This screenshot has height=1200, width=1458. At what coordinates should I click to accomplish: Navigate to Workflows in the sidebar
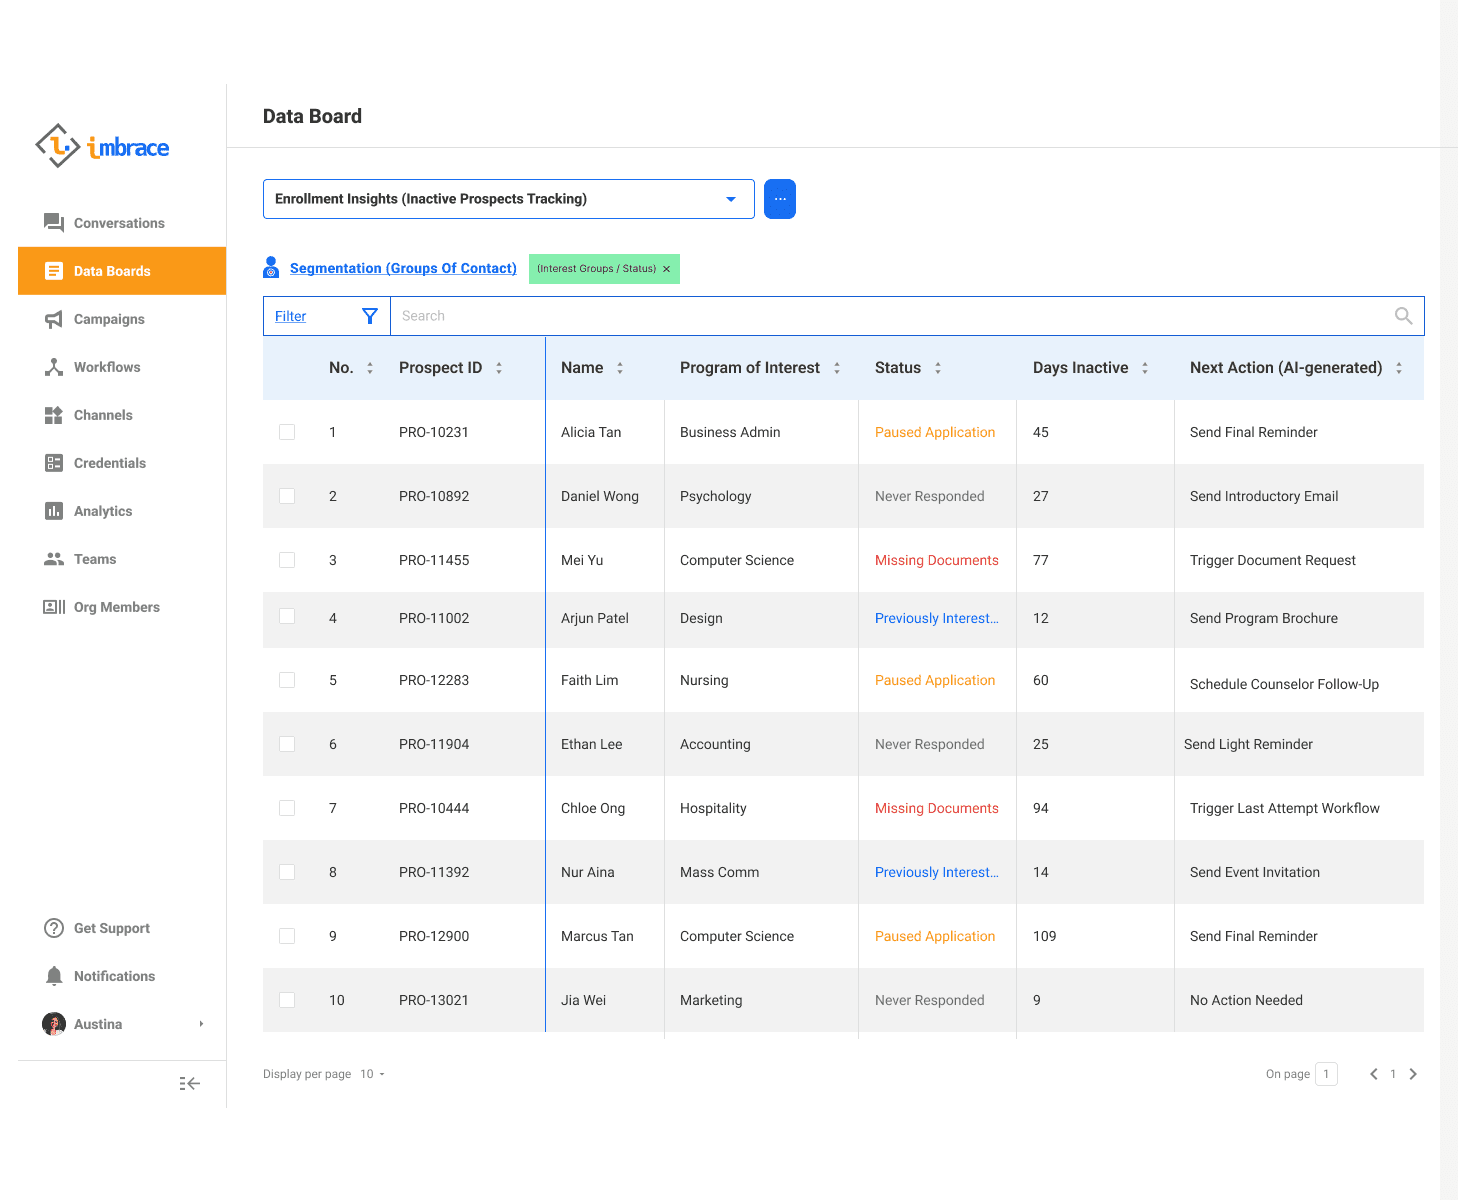coord(107,367)
